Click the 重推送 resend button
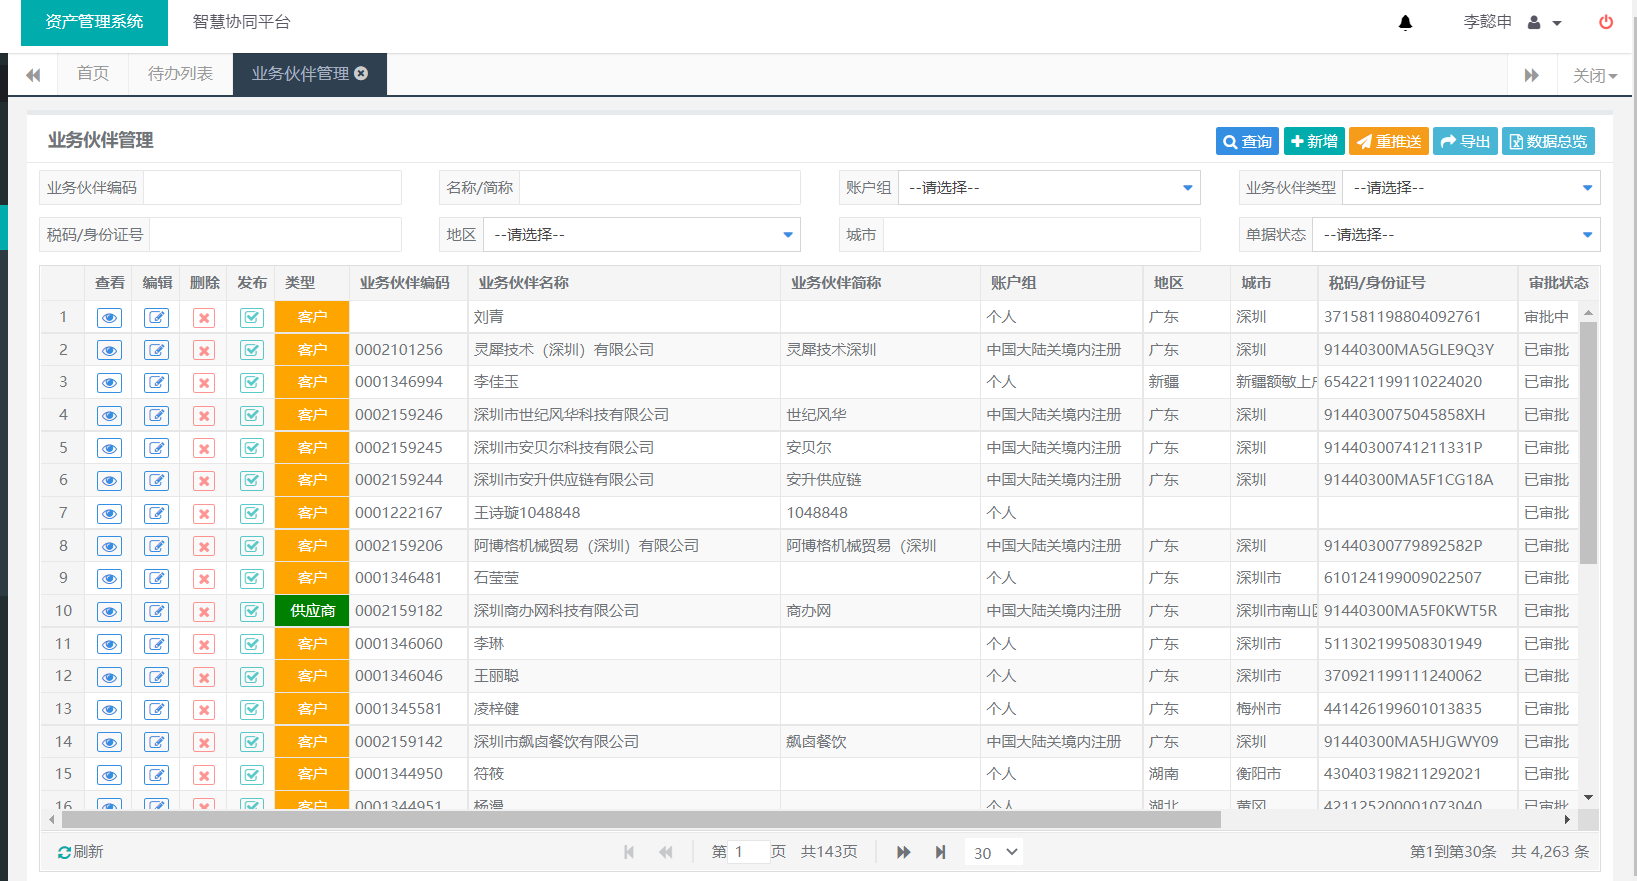The width and height of the screenshot is (1637, 881). pyautogui.click(x=1389, y=141)
